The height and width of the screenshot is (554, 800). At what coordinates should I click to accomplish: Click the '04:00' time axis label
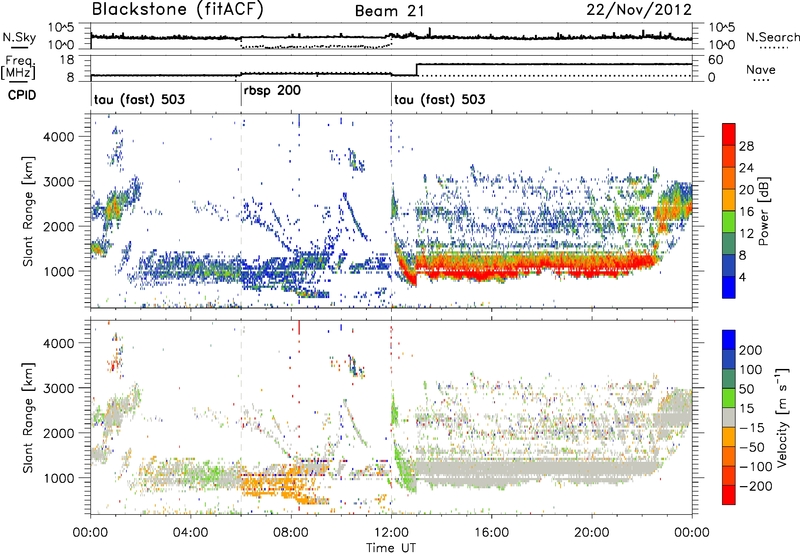191,533
